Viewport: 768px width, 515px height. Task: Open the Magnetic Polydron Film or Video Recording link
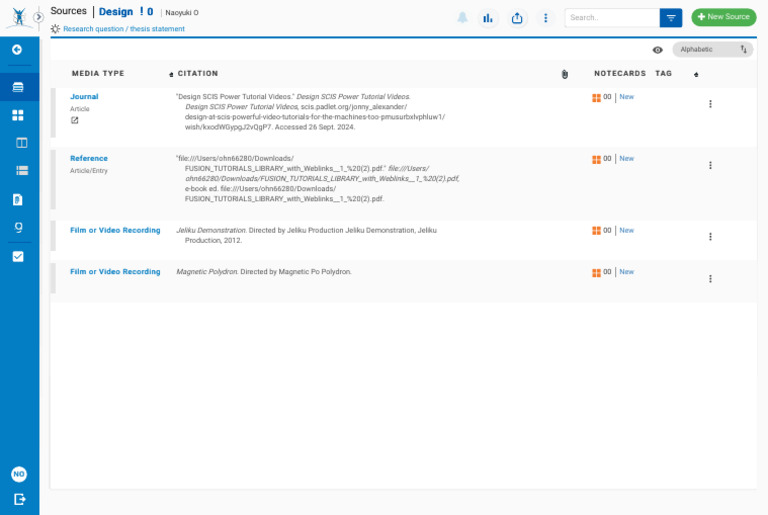[115, 271]
